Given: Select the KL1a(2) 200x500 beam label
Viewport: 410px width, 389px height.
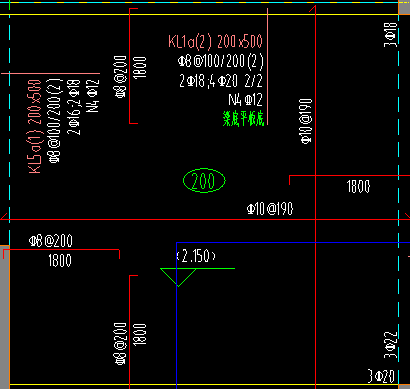Looking at the screenshot, I should [215, 41].
